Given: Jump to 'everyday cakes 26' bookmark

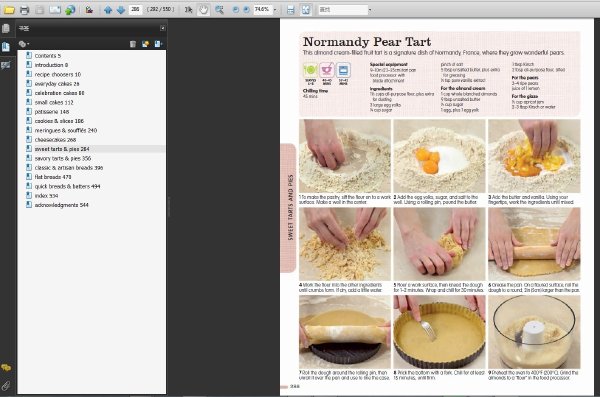Looking at the screenshot, I should [57, 83].
